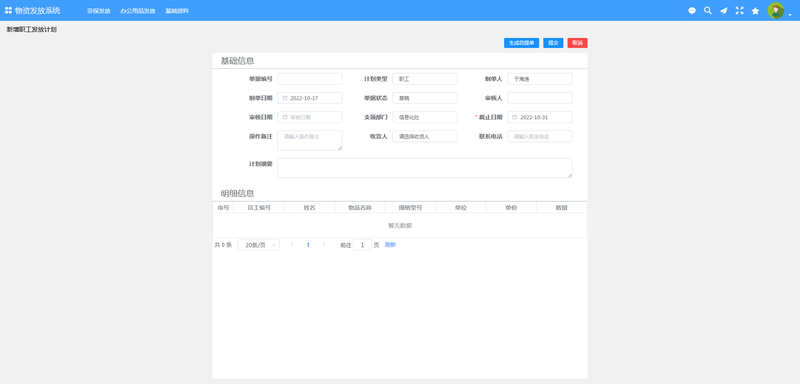Image resolution: width=800 pixels, height=384 pixels.
Task: Click the search magnifier icon in header
Action: pos(708,10)
